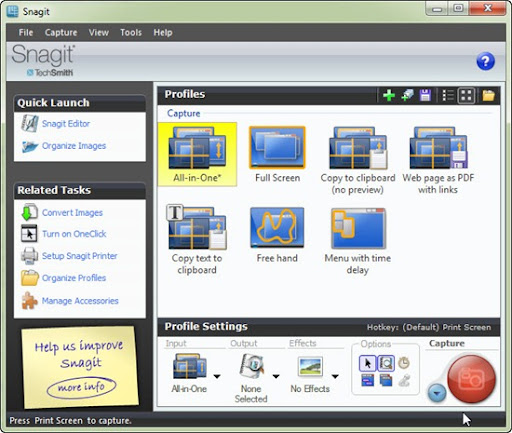Toggle the timer capture clock option

tap(404, 363)
